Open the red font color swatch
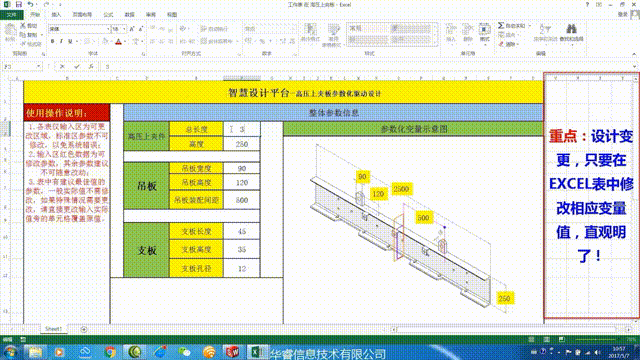Screen dimensions: 640x360 [x=118, y=41]
